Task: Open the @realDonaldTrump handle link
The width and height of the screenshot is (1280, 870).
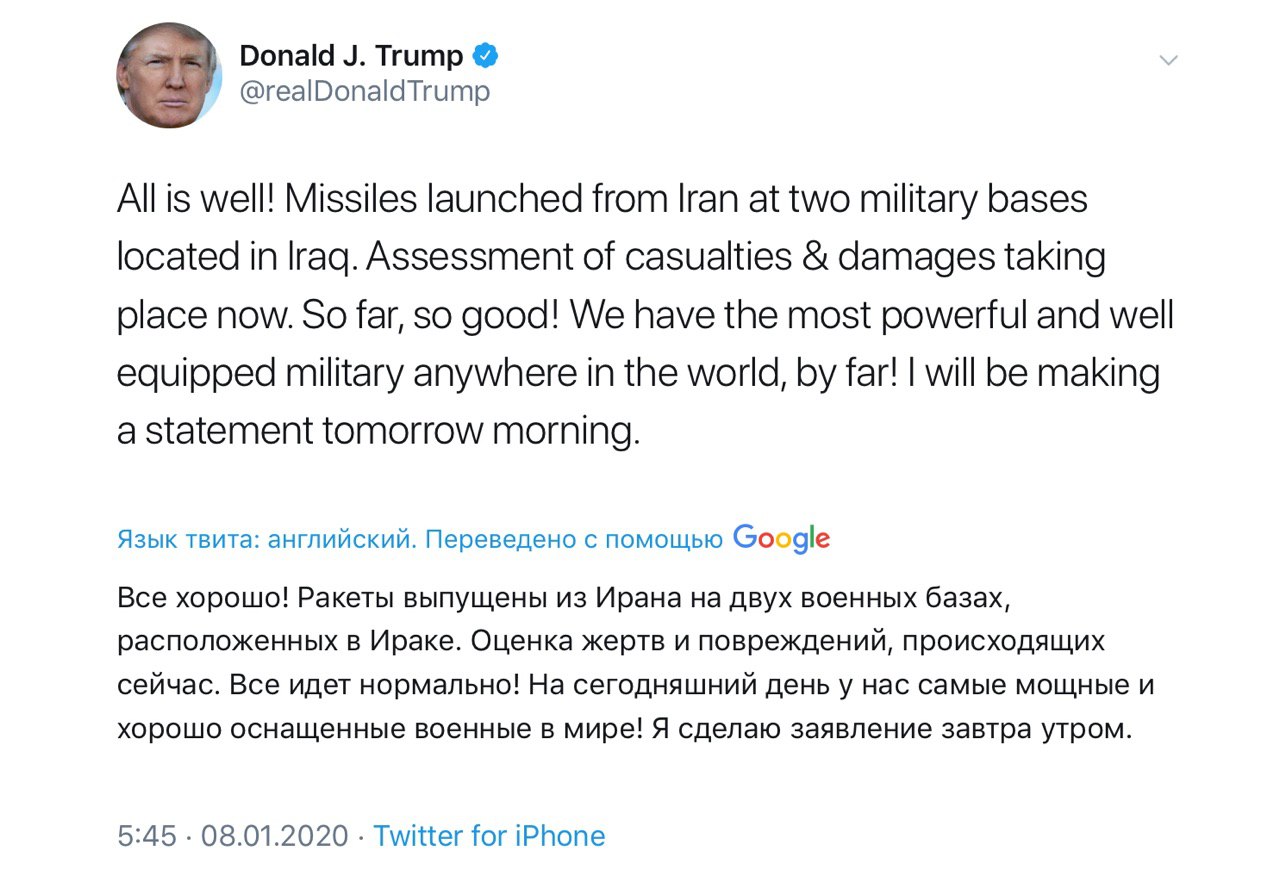Action: (x=365, y=92)
